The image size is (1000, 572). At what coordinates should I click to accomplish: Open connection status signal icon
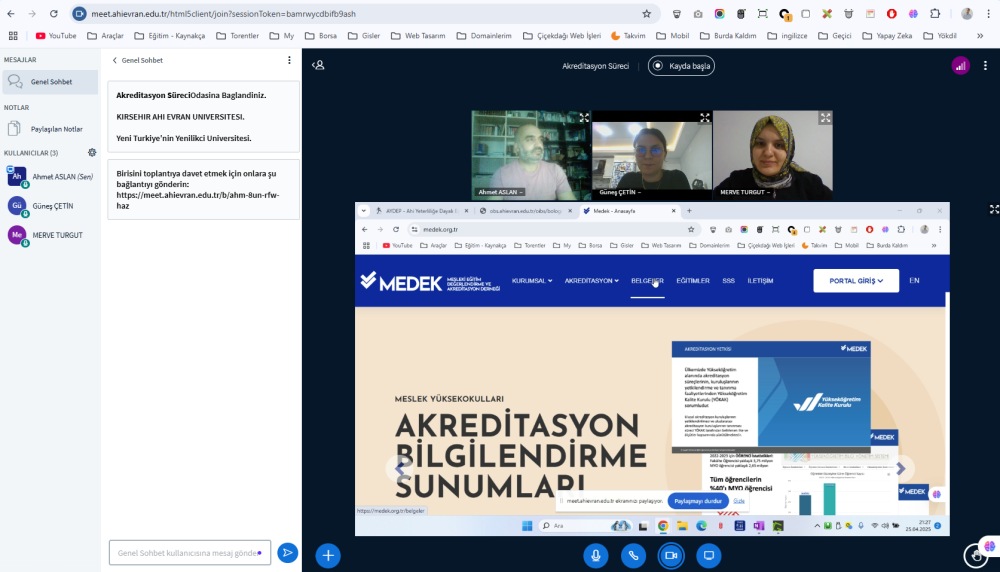click(x=960, y=66)
